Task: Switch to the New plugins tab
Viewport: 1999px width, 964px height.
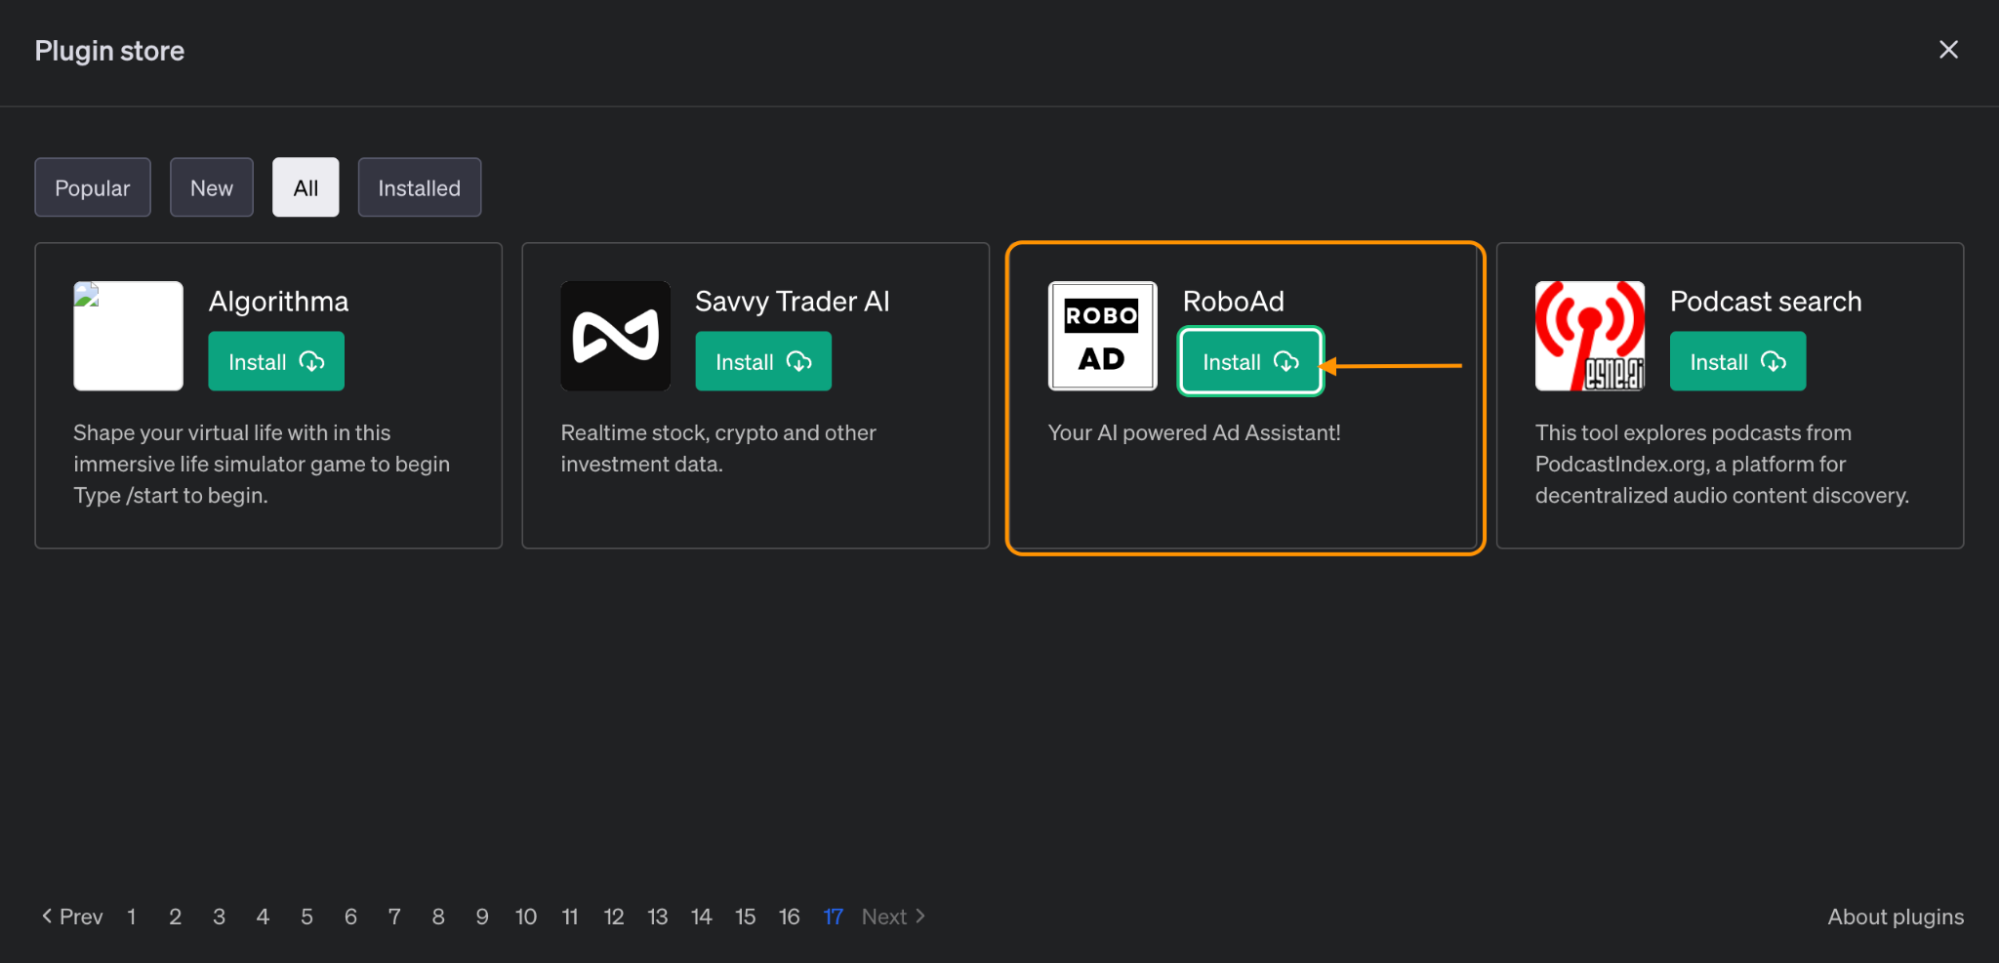Action: click(x=212, y=188)
